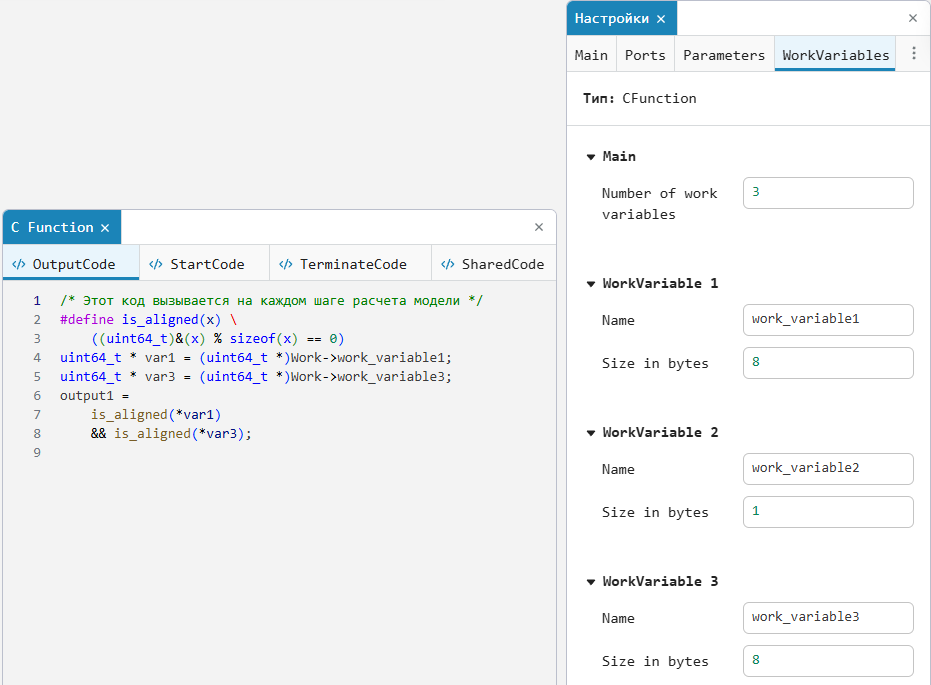Select the Parameters settings tab
The image size is (931, 685).
[724, 55]
